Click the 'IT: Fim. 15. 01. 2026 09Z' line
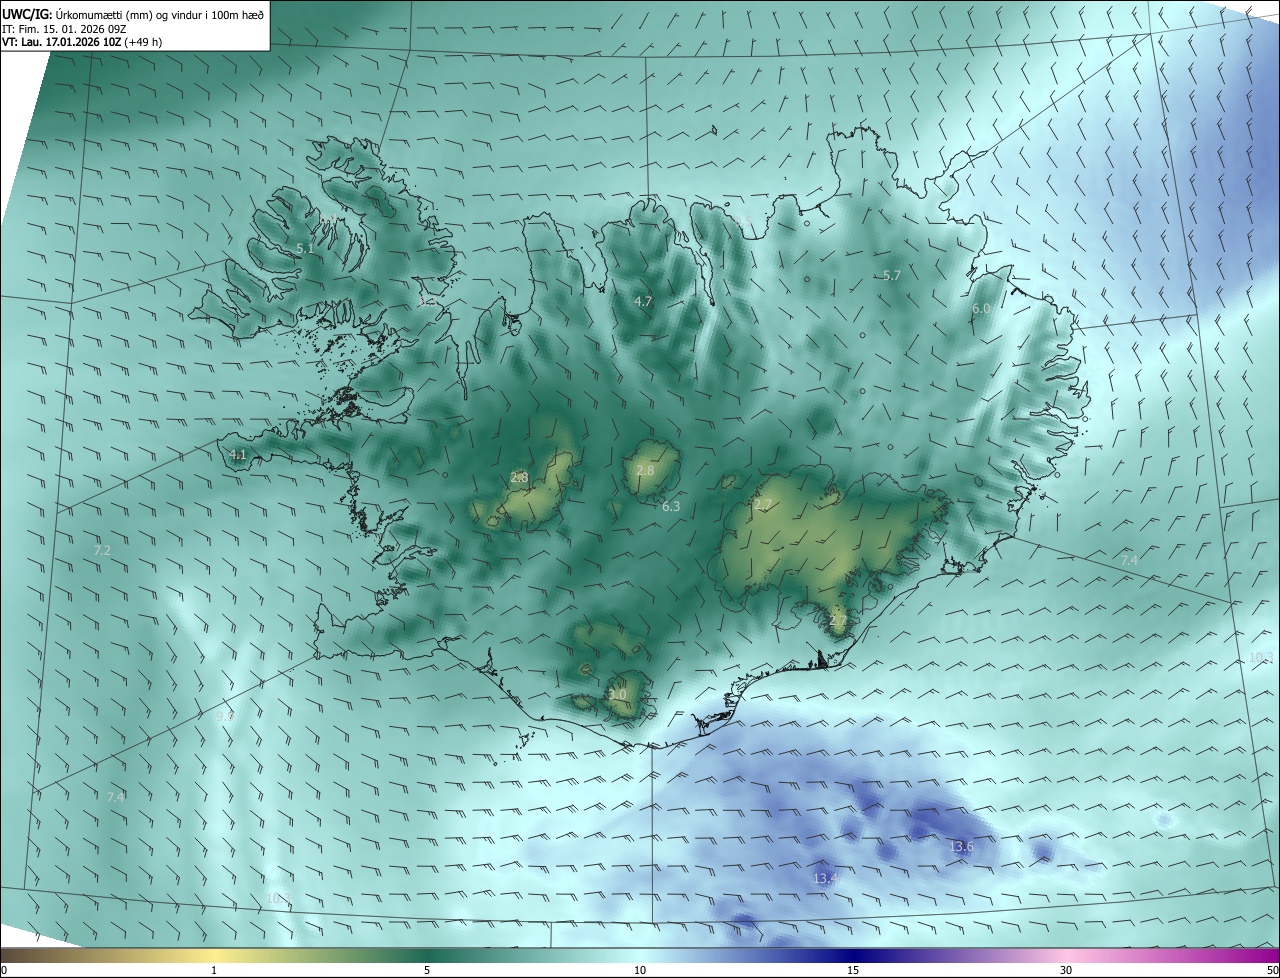The width and height of the screenshot is (1280, 978). click(x=64, y=28)
